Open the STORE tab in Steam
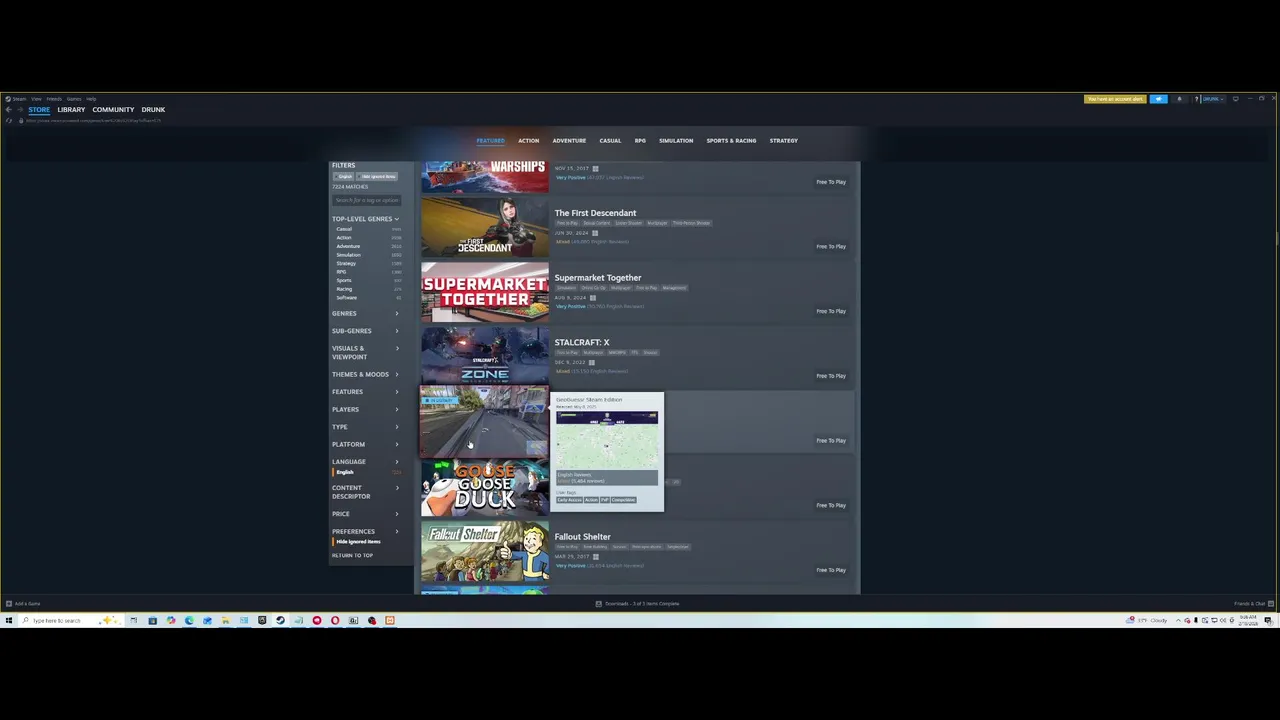 point(39,109)
